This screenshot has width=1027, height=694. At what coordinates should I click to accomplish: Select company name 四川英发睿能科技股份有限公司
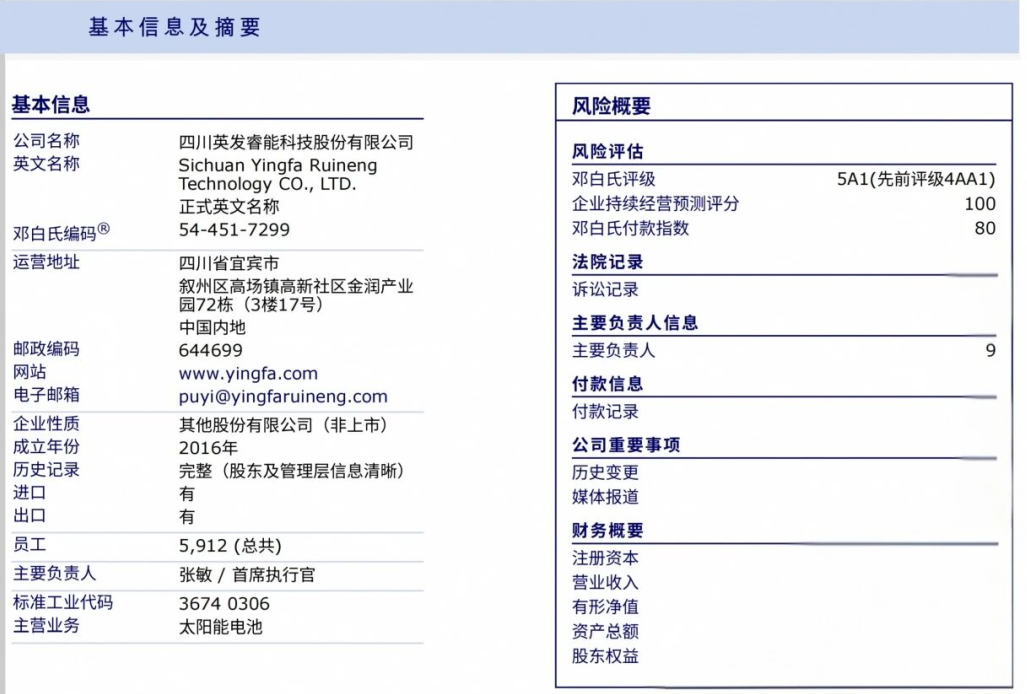tap(296, 142)
